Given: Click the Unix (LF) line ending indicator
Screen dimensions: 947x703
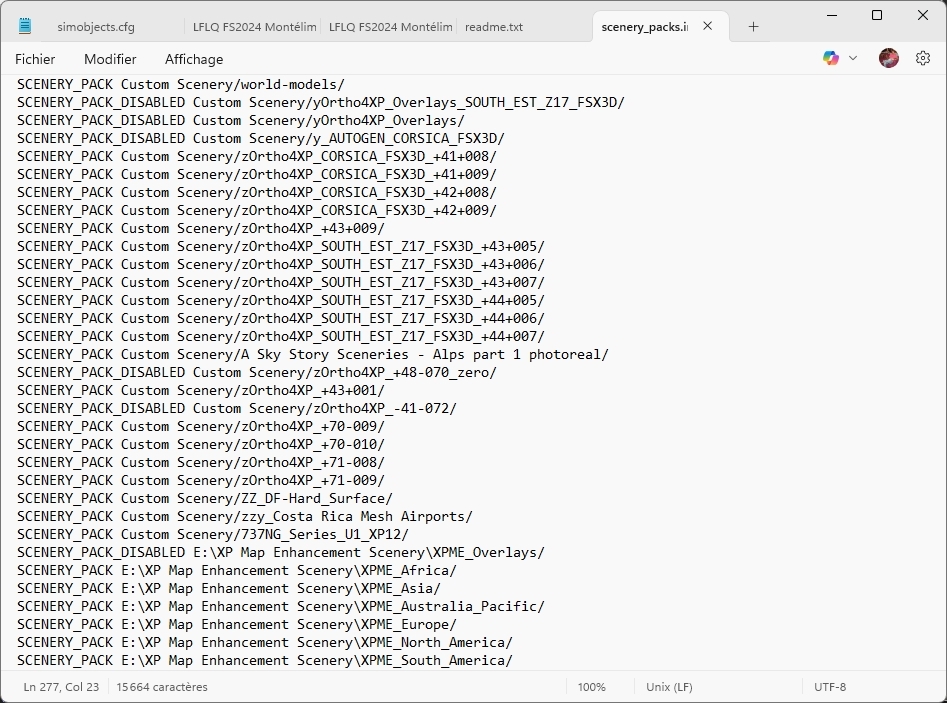Looking at the screenshot, I should point(669,687).
